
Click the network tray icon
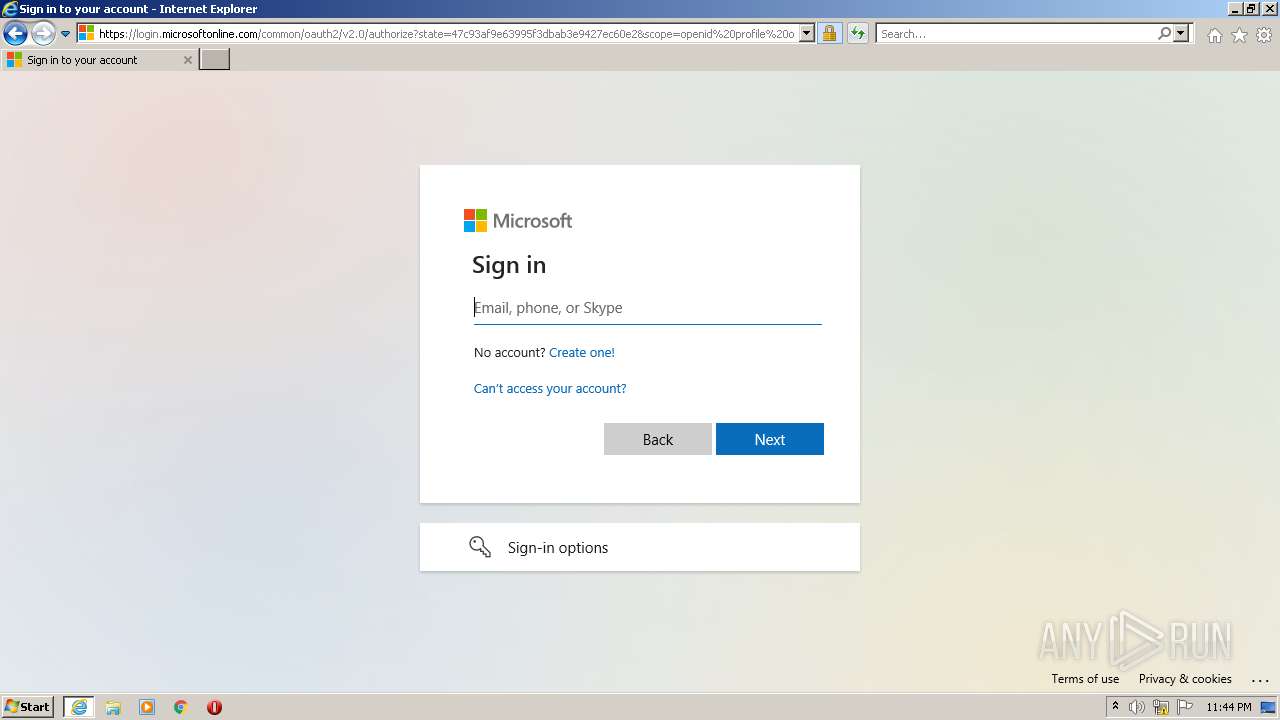pyautogui.click(x=1161, y=707)
